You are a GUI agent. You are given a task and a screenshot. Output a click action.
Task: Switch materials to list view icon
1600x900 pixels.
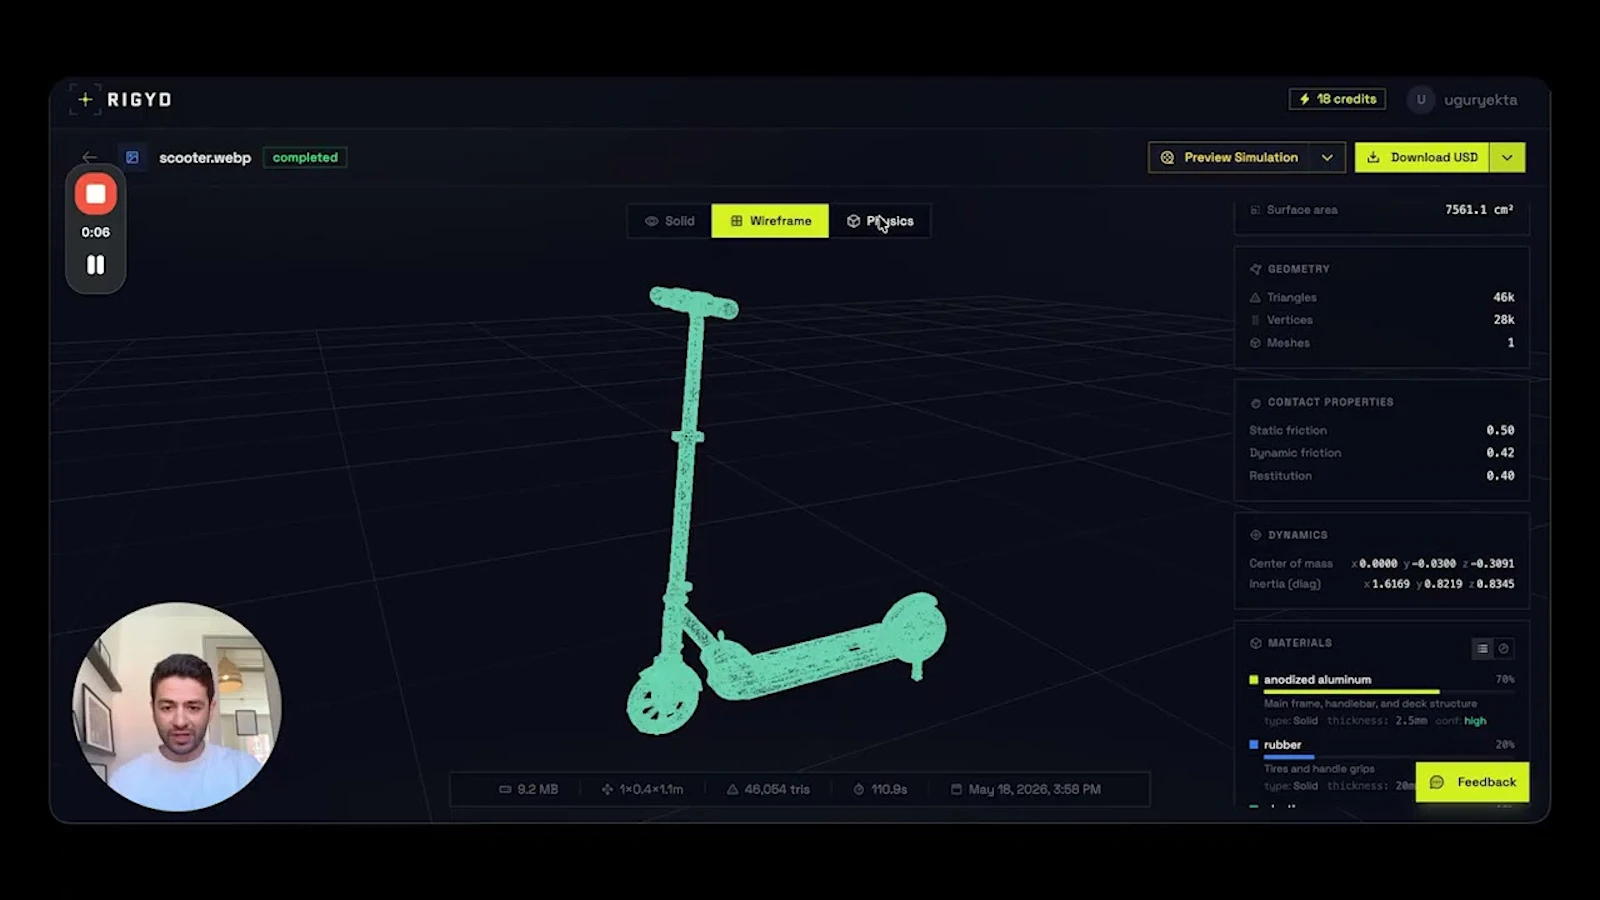tap(1482, 648)
